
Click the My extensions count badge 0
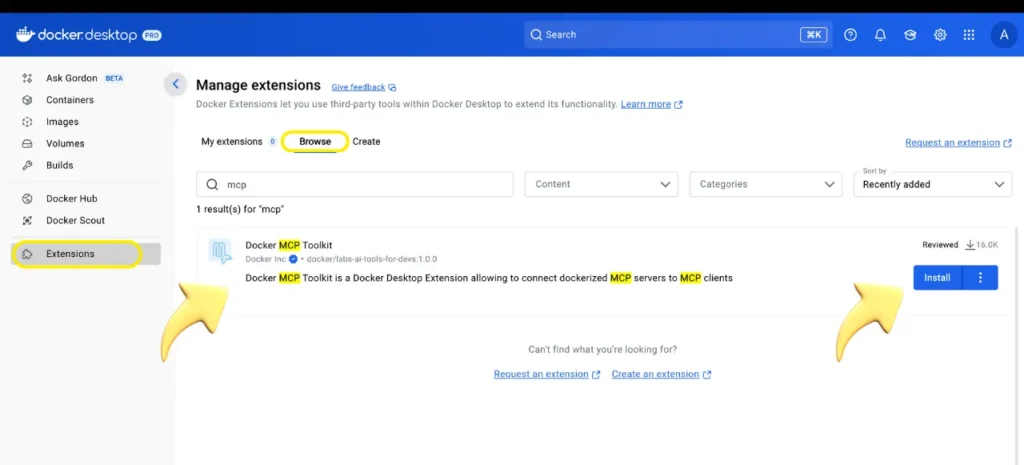272,142
